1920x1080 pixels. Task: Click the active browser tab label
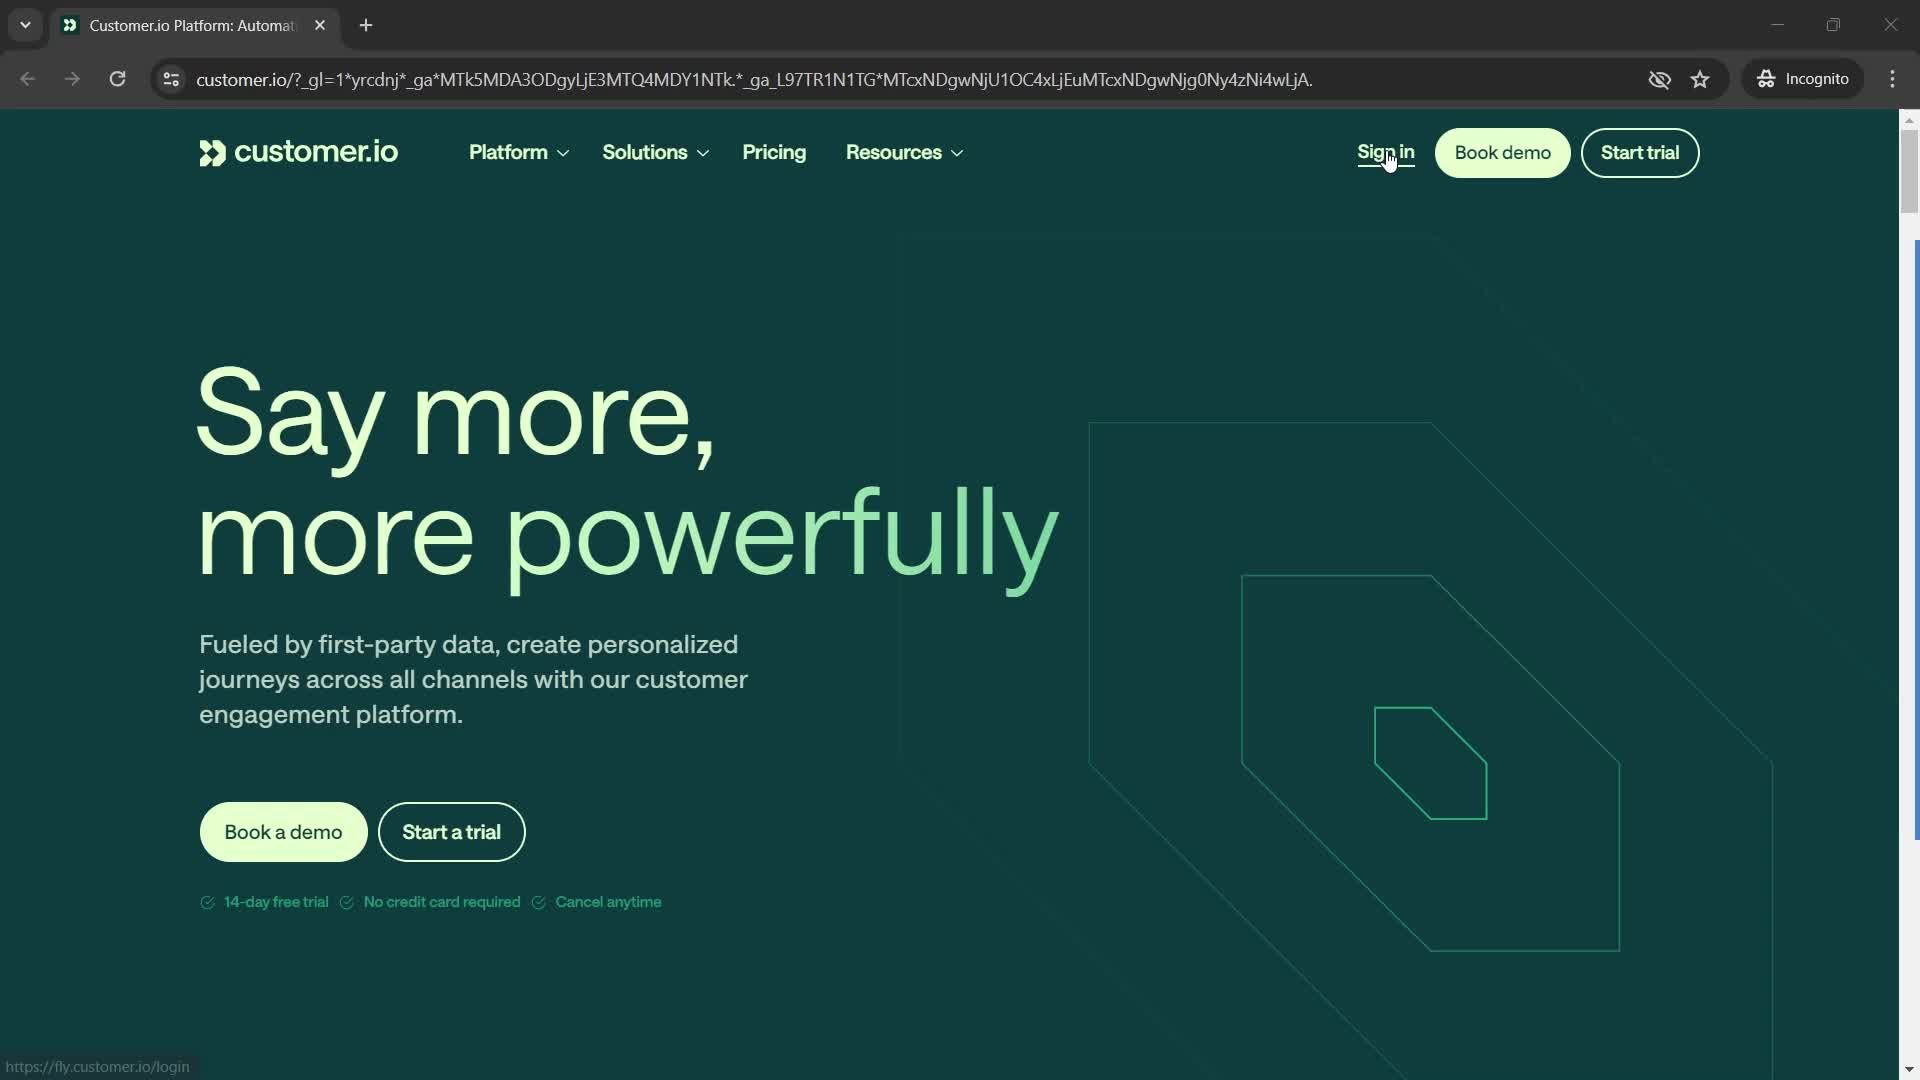pos(191,25)
